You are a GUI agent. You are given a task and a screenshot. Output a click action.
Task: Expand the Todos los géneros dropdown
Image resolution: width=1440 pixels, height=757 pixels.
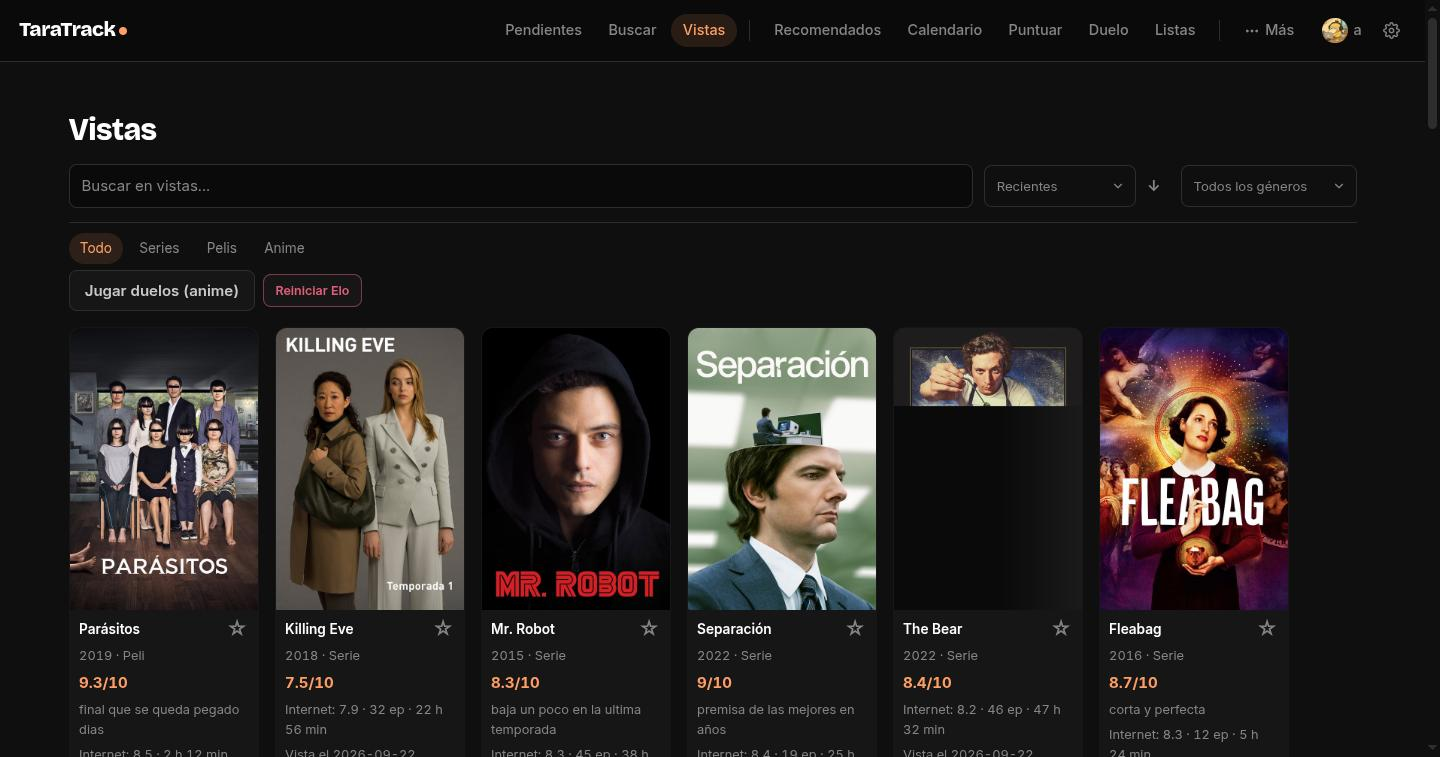tap(1269, 186)
